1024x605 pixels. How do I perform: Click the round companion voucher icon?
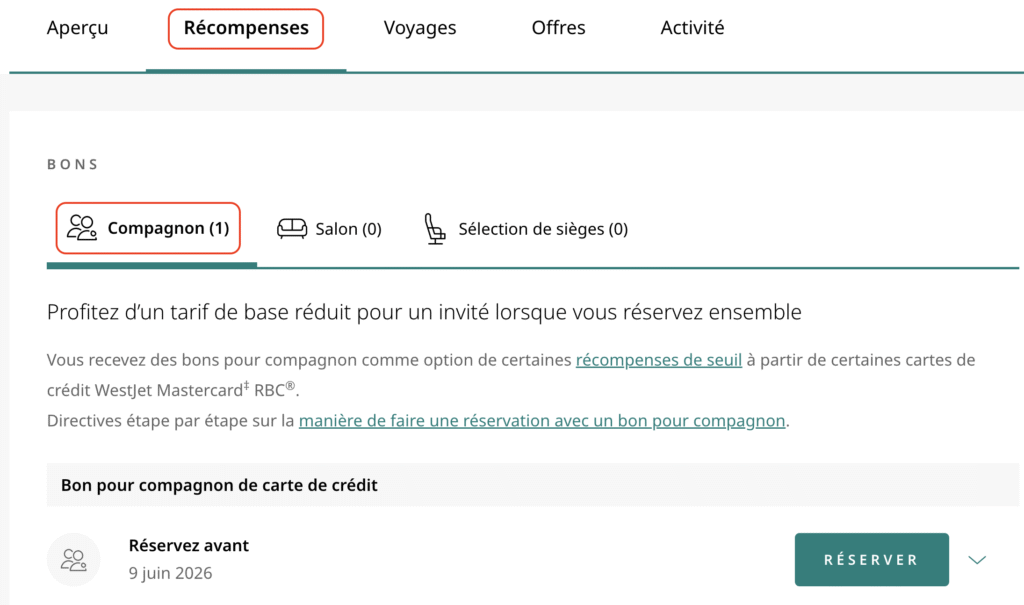pos(74,560)
